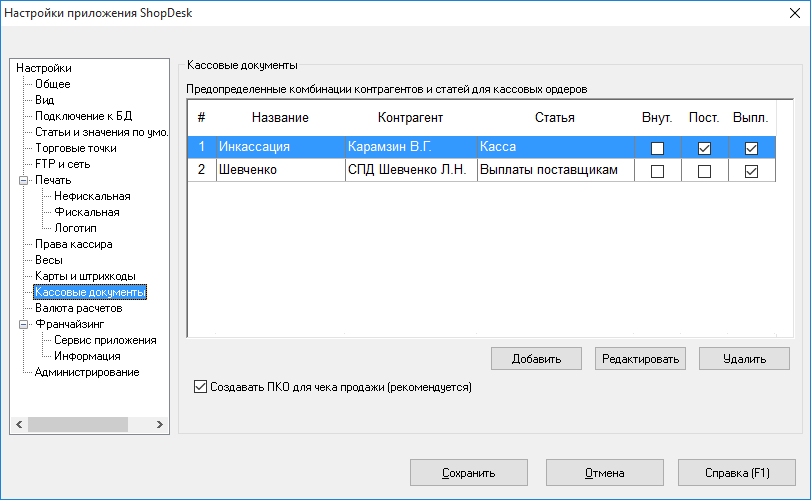This screenshot has width=811, height=500.
Task: Click the tree scrollbar right arrow
Action: click(160, 425)
